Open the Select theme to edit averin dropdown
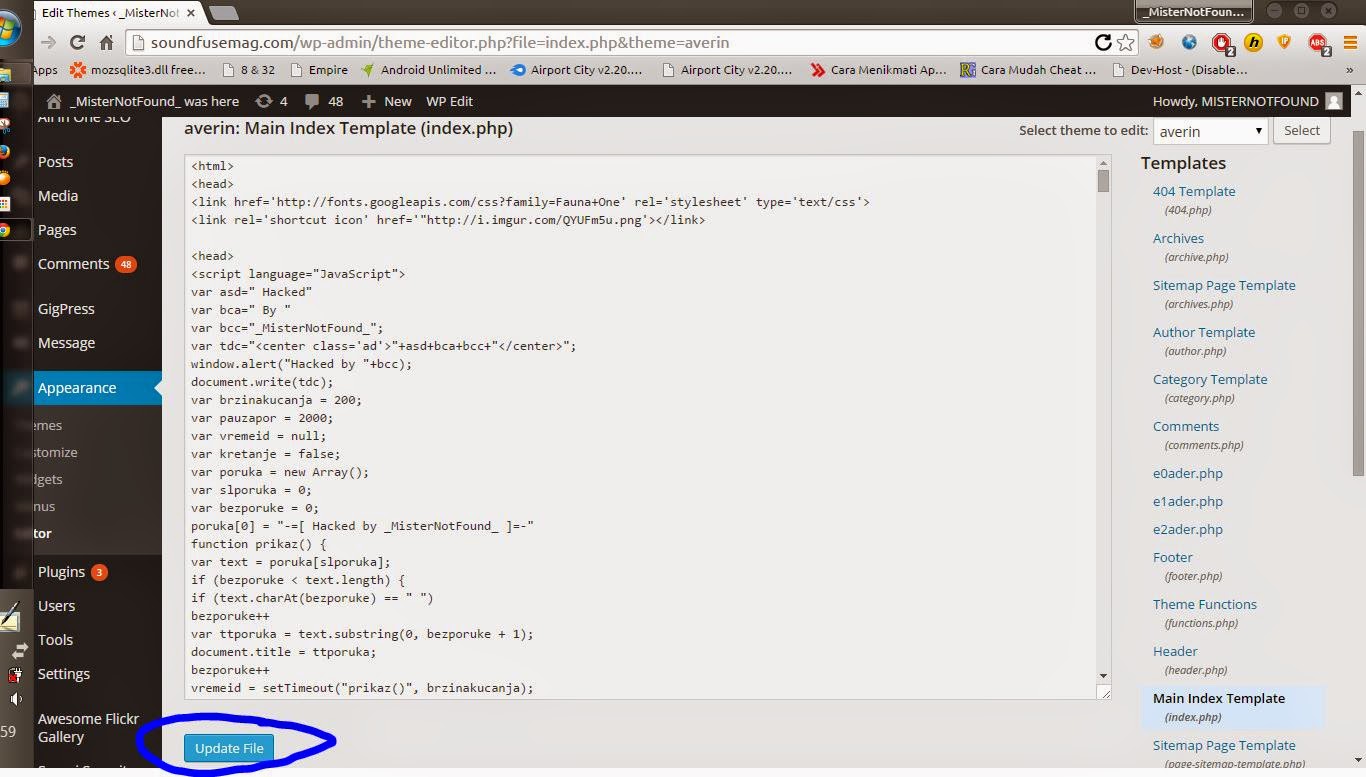Viewport: 1366px width, 777px height. coord(1210,130)
